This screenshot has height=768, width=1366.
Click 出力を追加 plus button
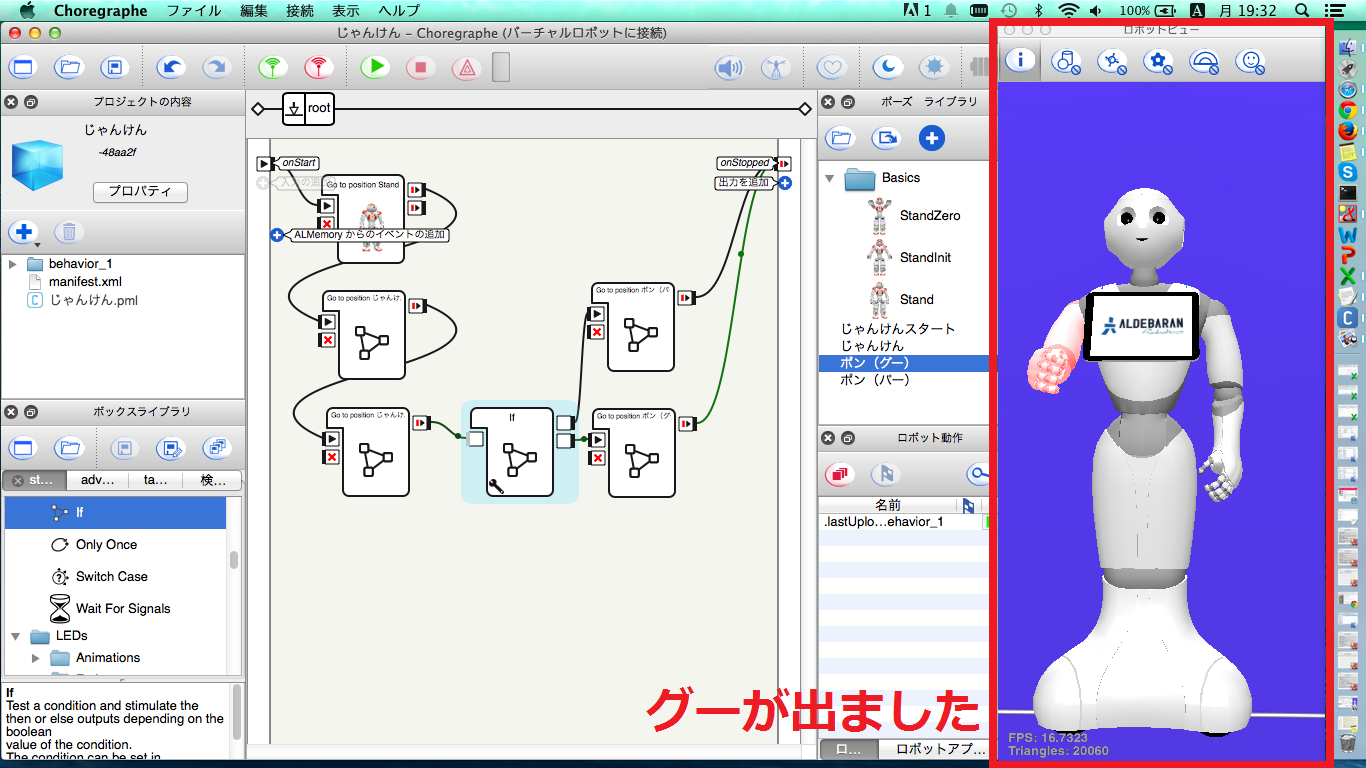click(785, 183)
